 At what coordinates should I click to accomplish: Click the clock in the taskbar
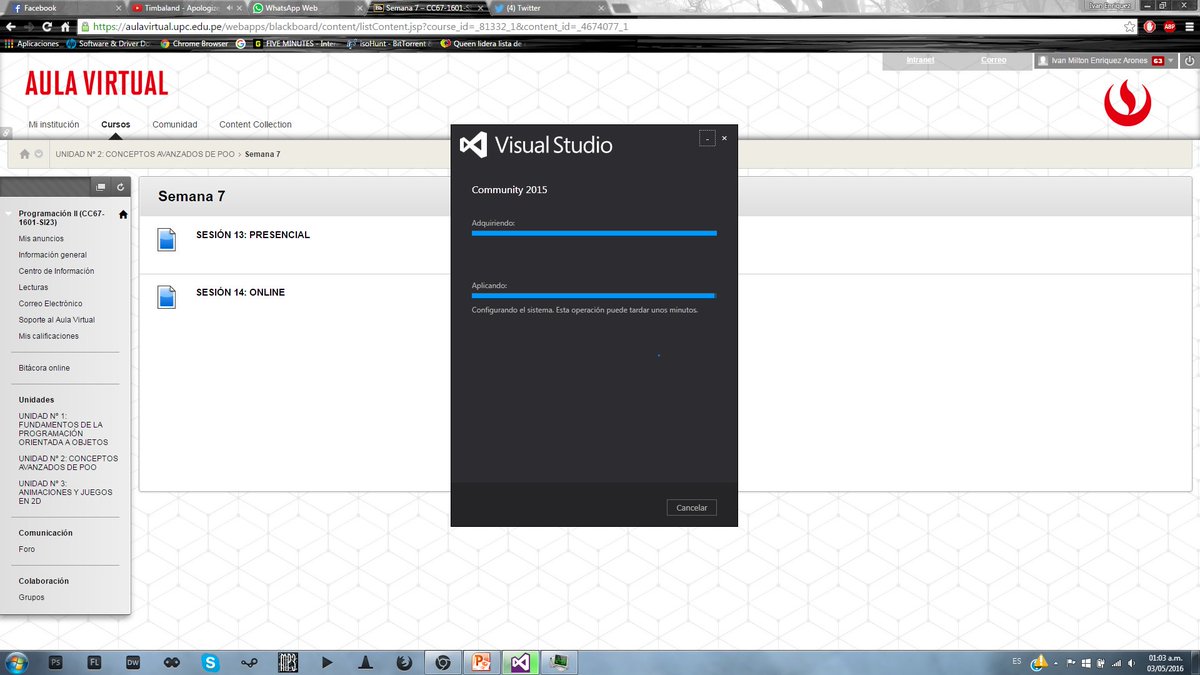click(x=1167, y=662)
